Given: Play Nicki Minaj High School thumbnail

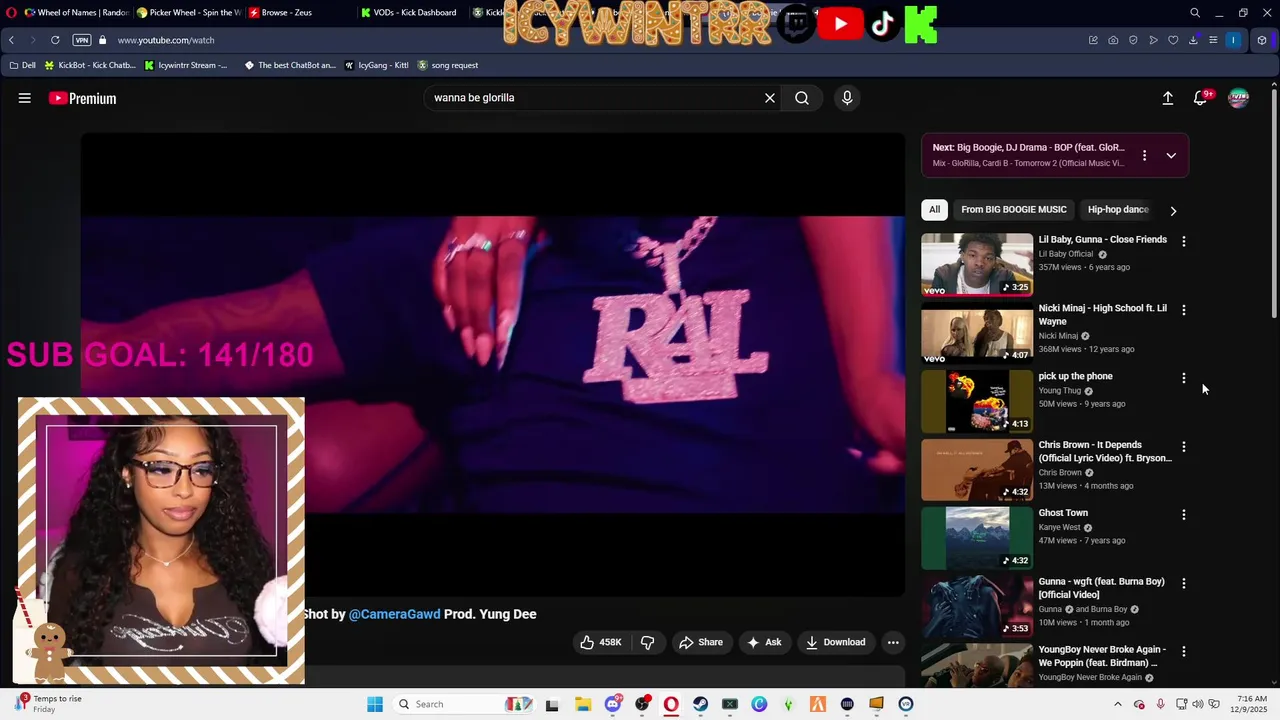Looking at the screenshot, I should (x=977, y=333).
